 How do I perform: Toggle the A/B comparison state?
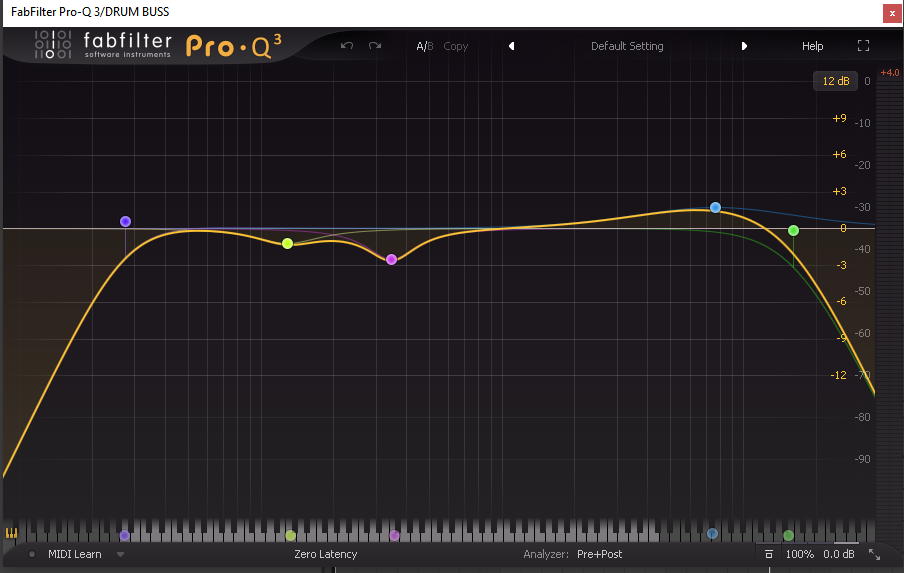click(x=424, y=46)
